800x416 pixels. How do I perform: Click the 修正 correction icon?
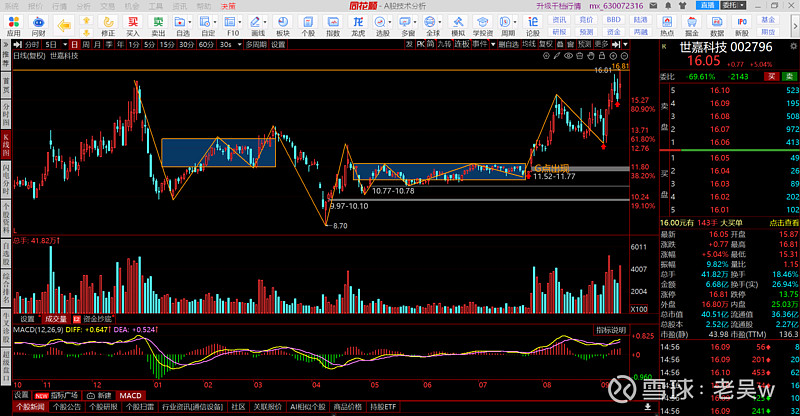coord(108,26)
